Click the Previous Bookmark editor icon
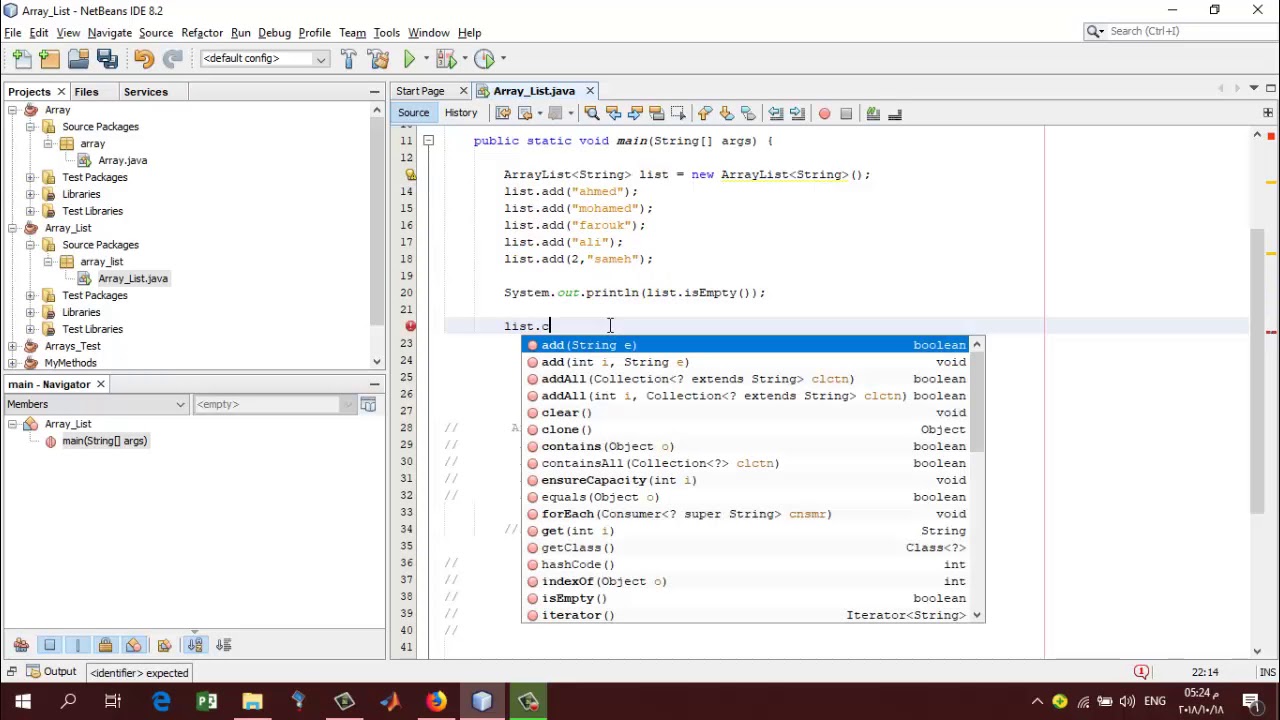This screenshot has height=720, width=1280. tap(705, 114)
